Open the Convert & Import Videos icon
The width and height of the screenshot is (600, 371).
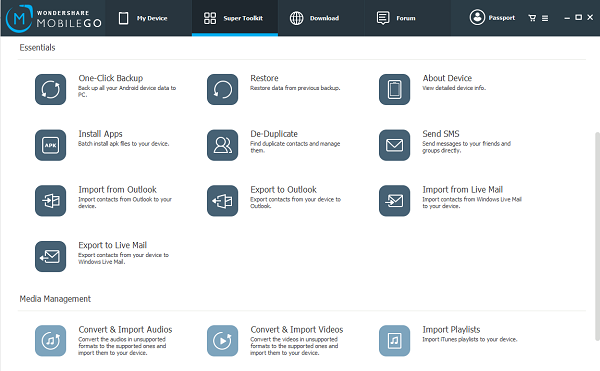point(222,341)
